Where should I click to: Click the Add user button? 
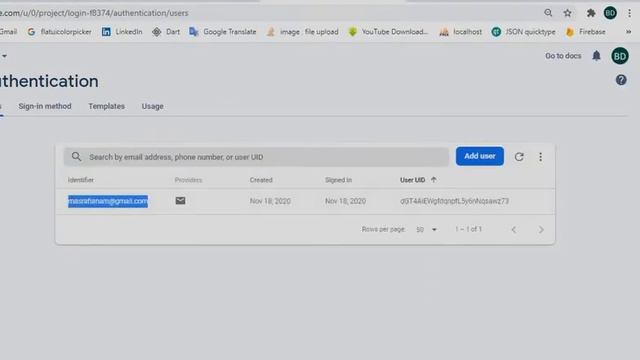coord(480,156)
